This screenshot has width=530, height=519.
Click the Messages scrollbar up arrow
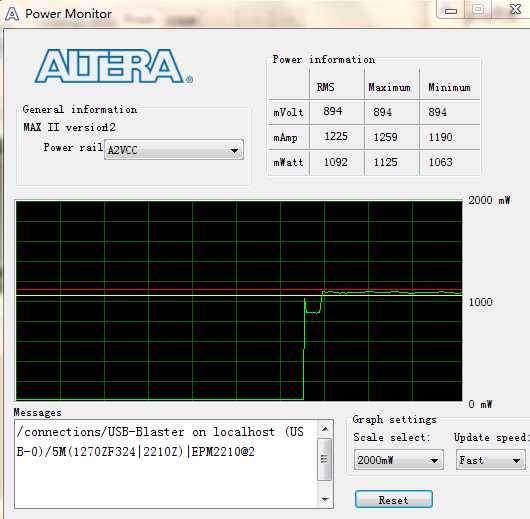coord(325,429)
